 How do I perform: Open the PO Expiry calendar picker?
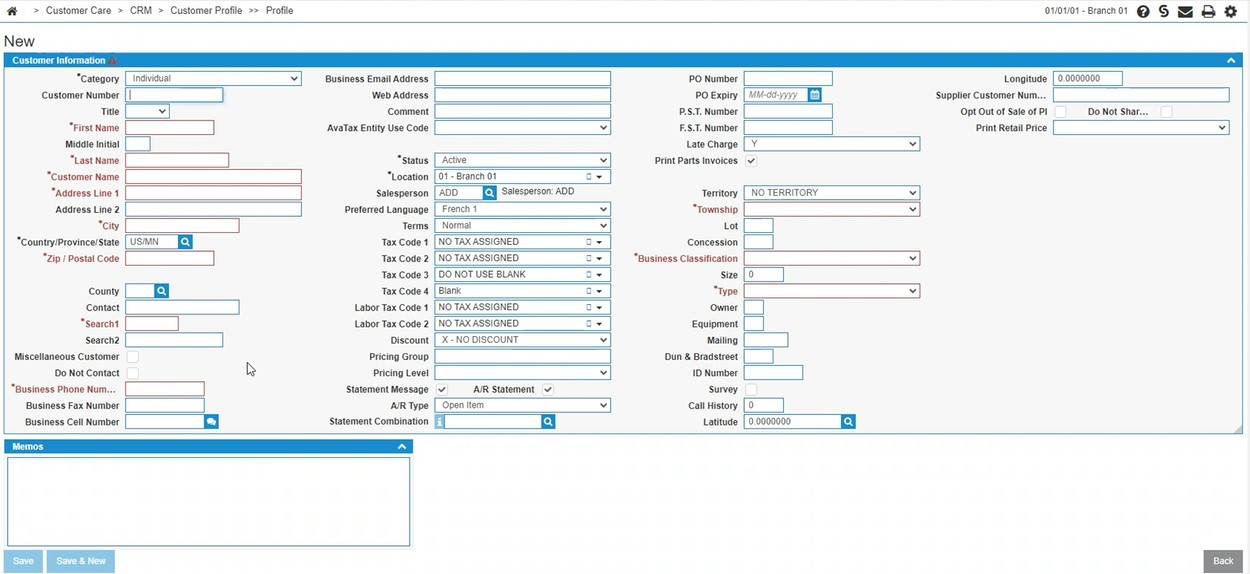(815, 95)
